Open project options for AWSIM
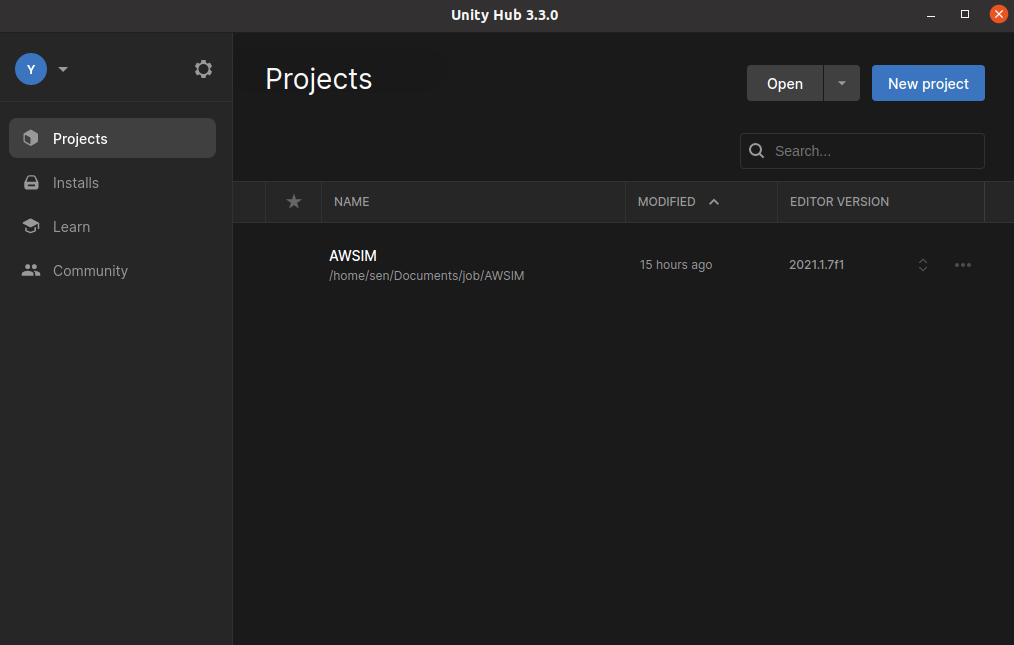The width and height of the screenshot is (1014, 645). click(x=962, y=264)
